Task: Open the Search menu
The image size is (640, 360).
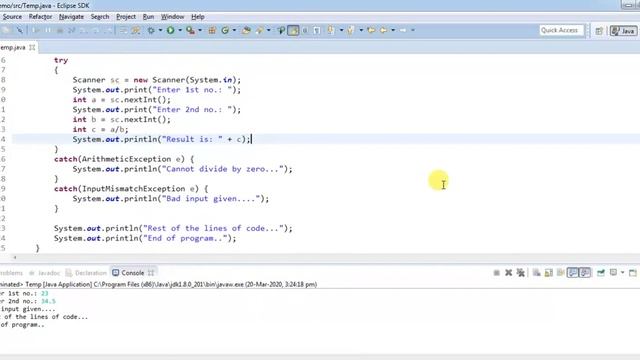Action: point(100,17)
